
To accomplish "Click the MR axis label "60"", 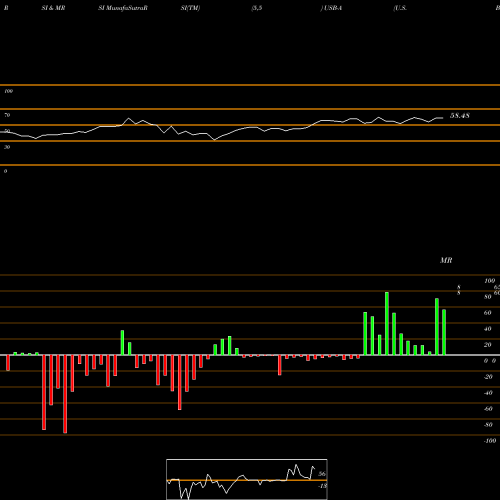I will [x=488, y=313].
